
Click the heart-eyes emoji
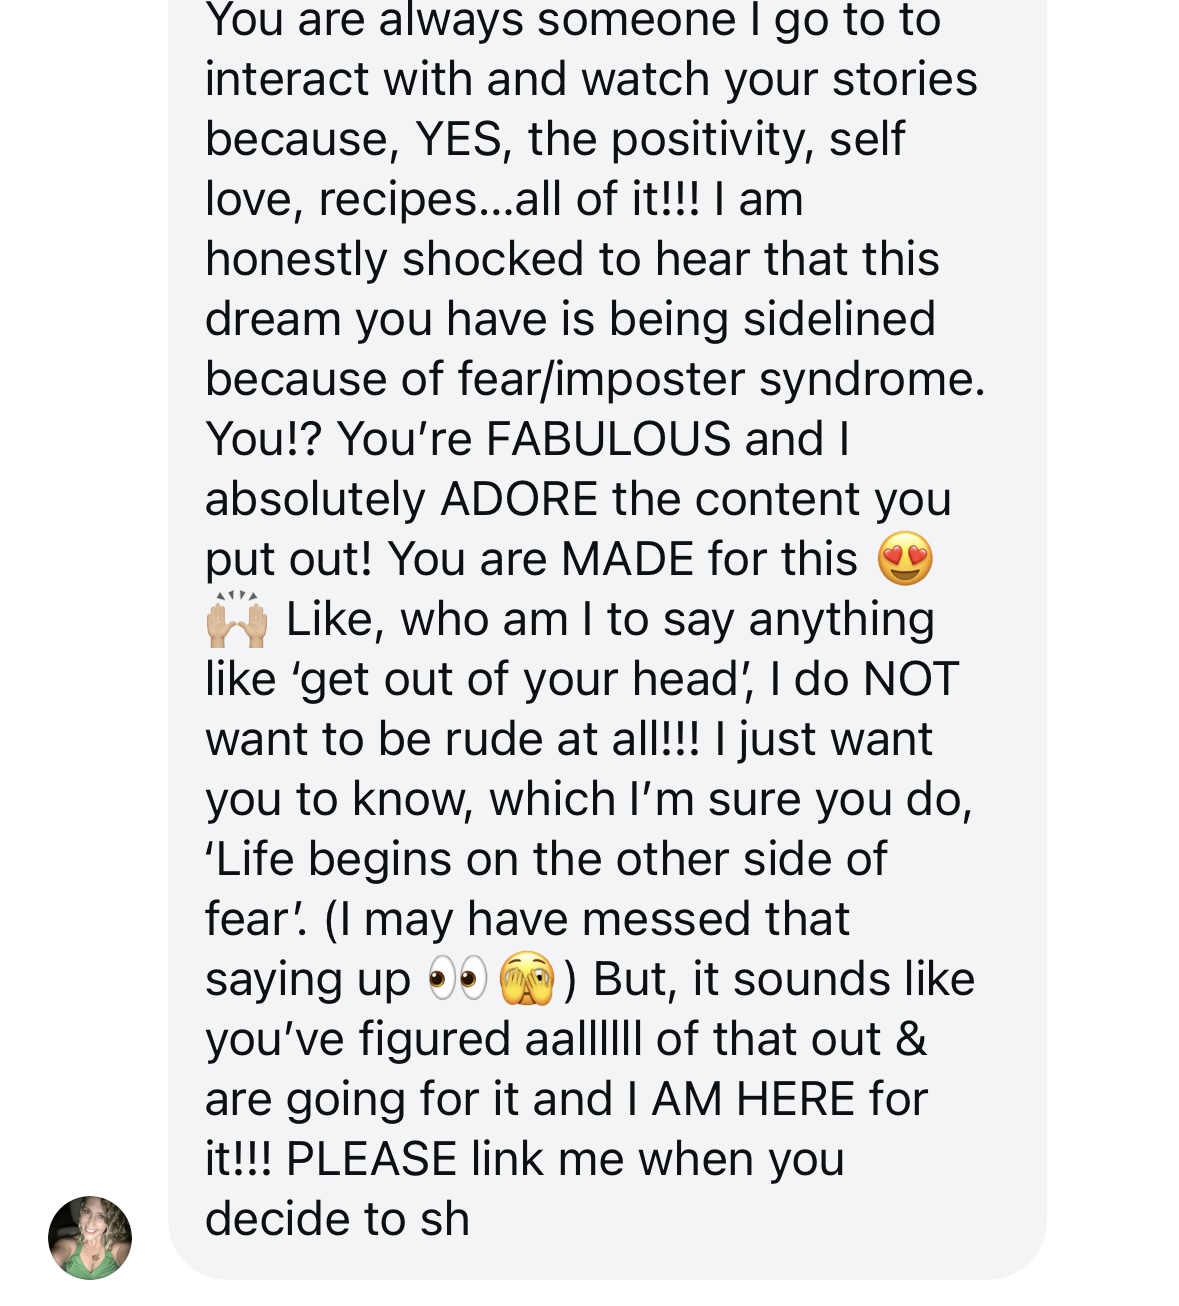tap(905, 559)
